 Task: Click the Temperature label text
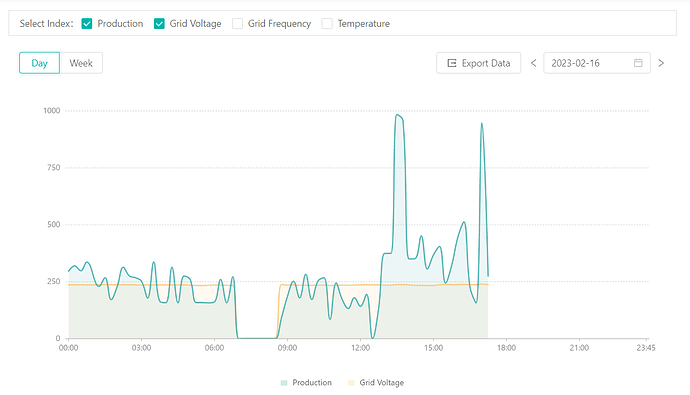pos(363,24)
